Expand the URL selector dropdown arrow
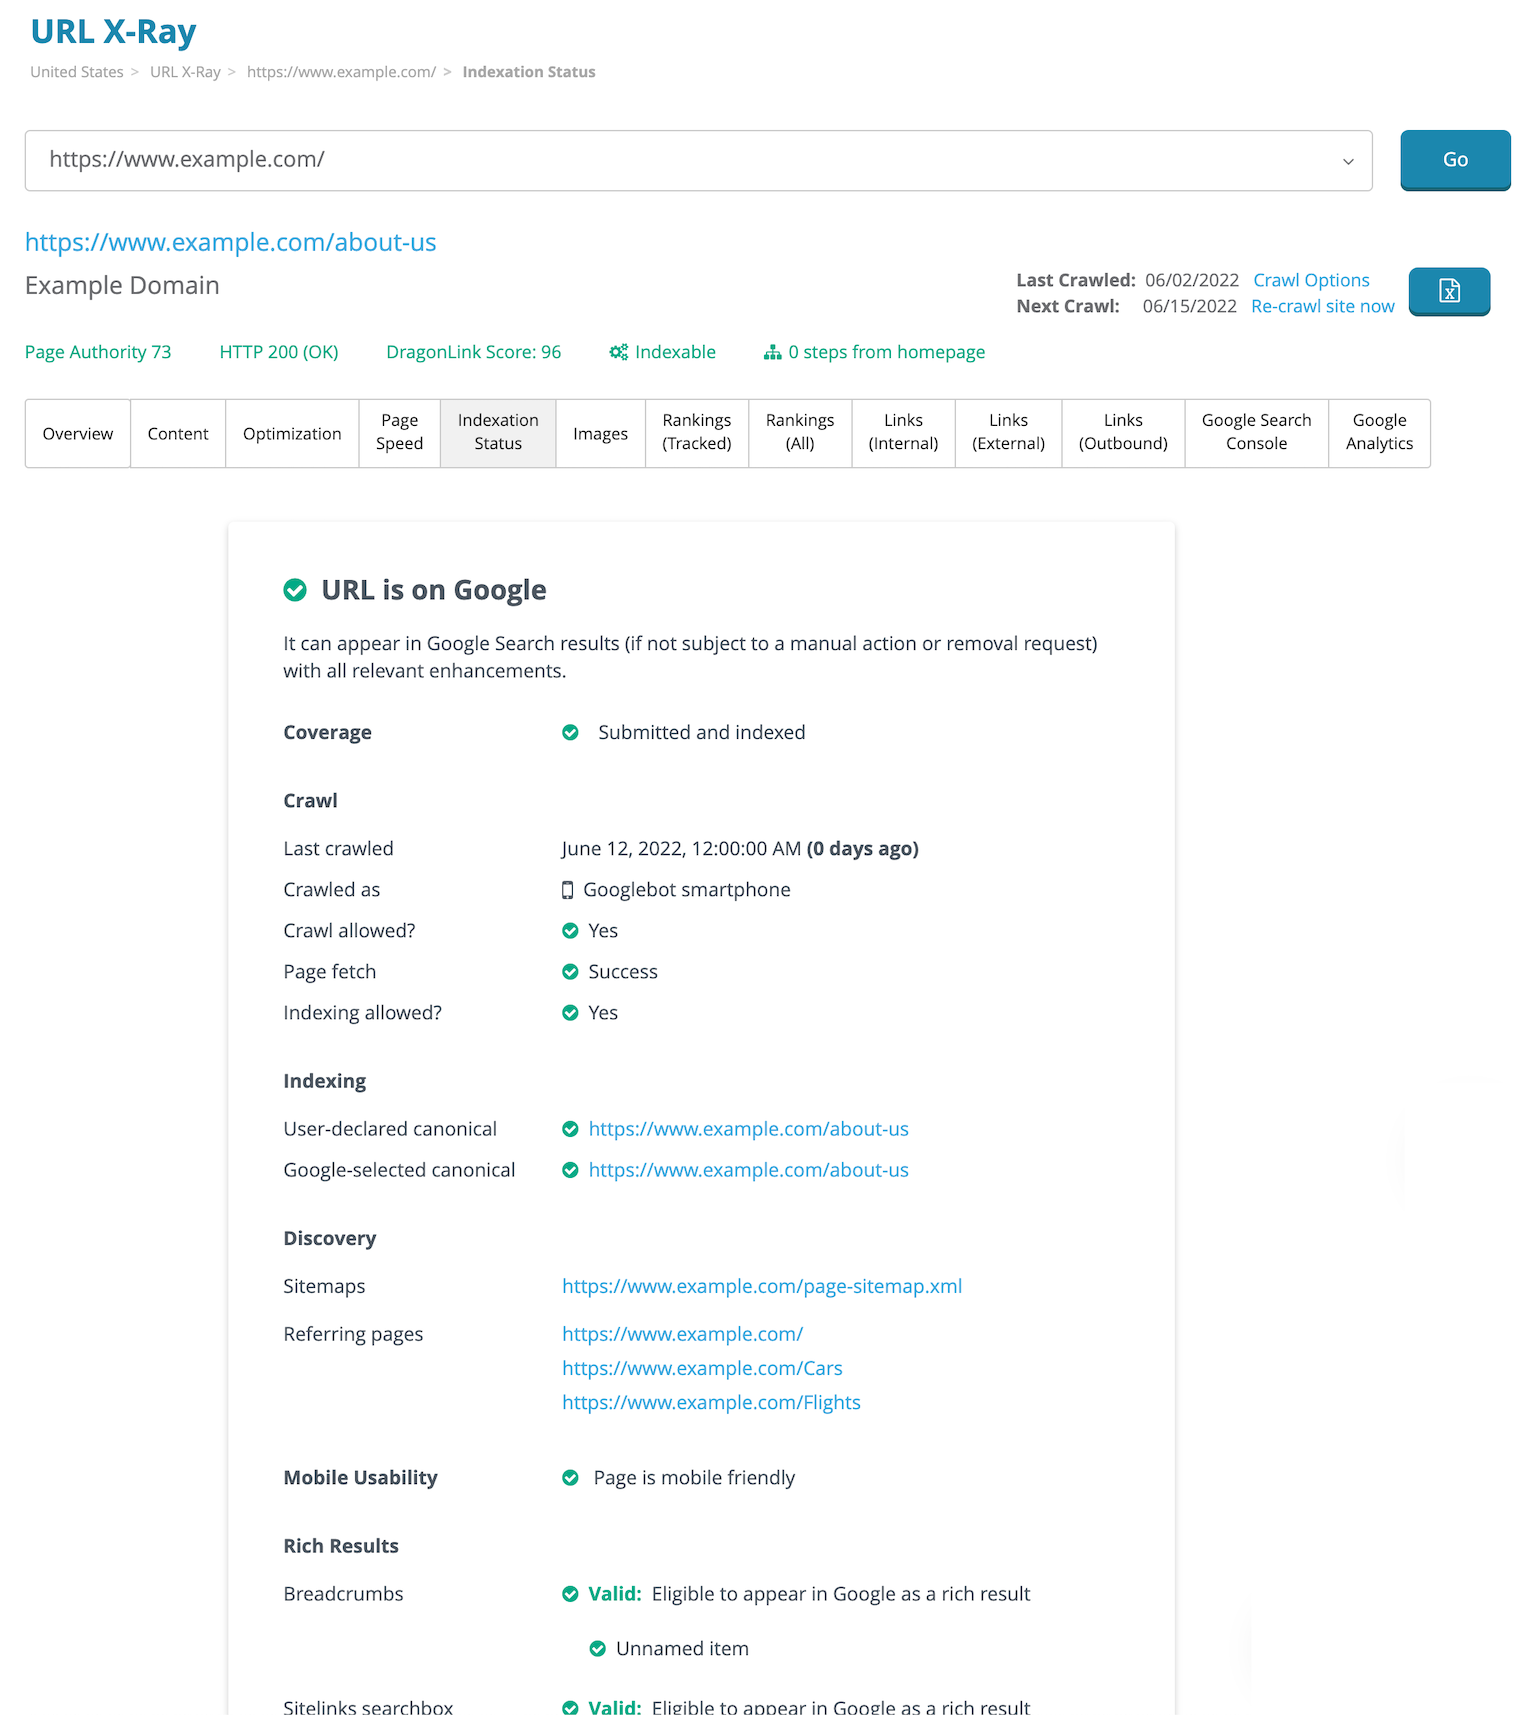The height and width of the screenshot is (1719, 1540). pos(1348,161)
